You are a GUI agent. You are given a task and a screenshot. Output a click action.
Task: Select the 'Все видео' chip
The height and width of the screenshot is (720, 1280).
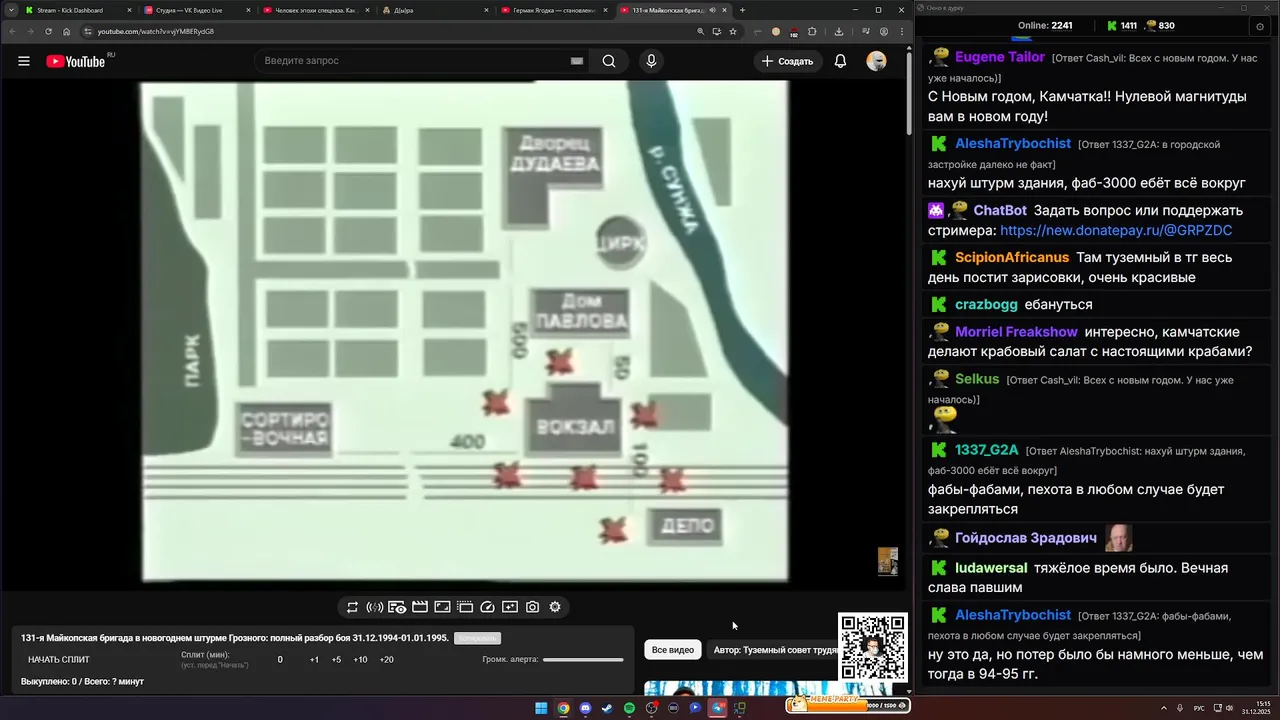673,650
